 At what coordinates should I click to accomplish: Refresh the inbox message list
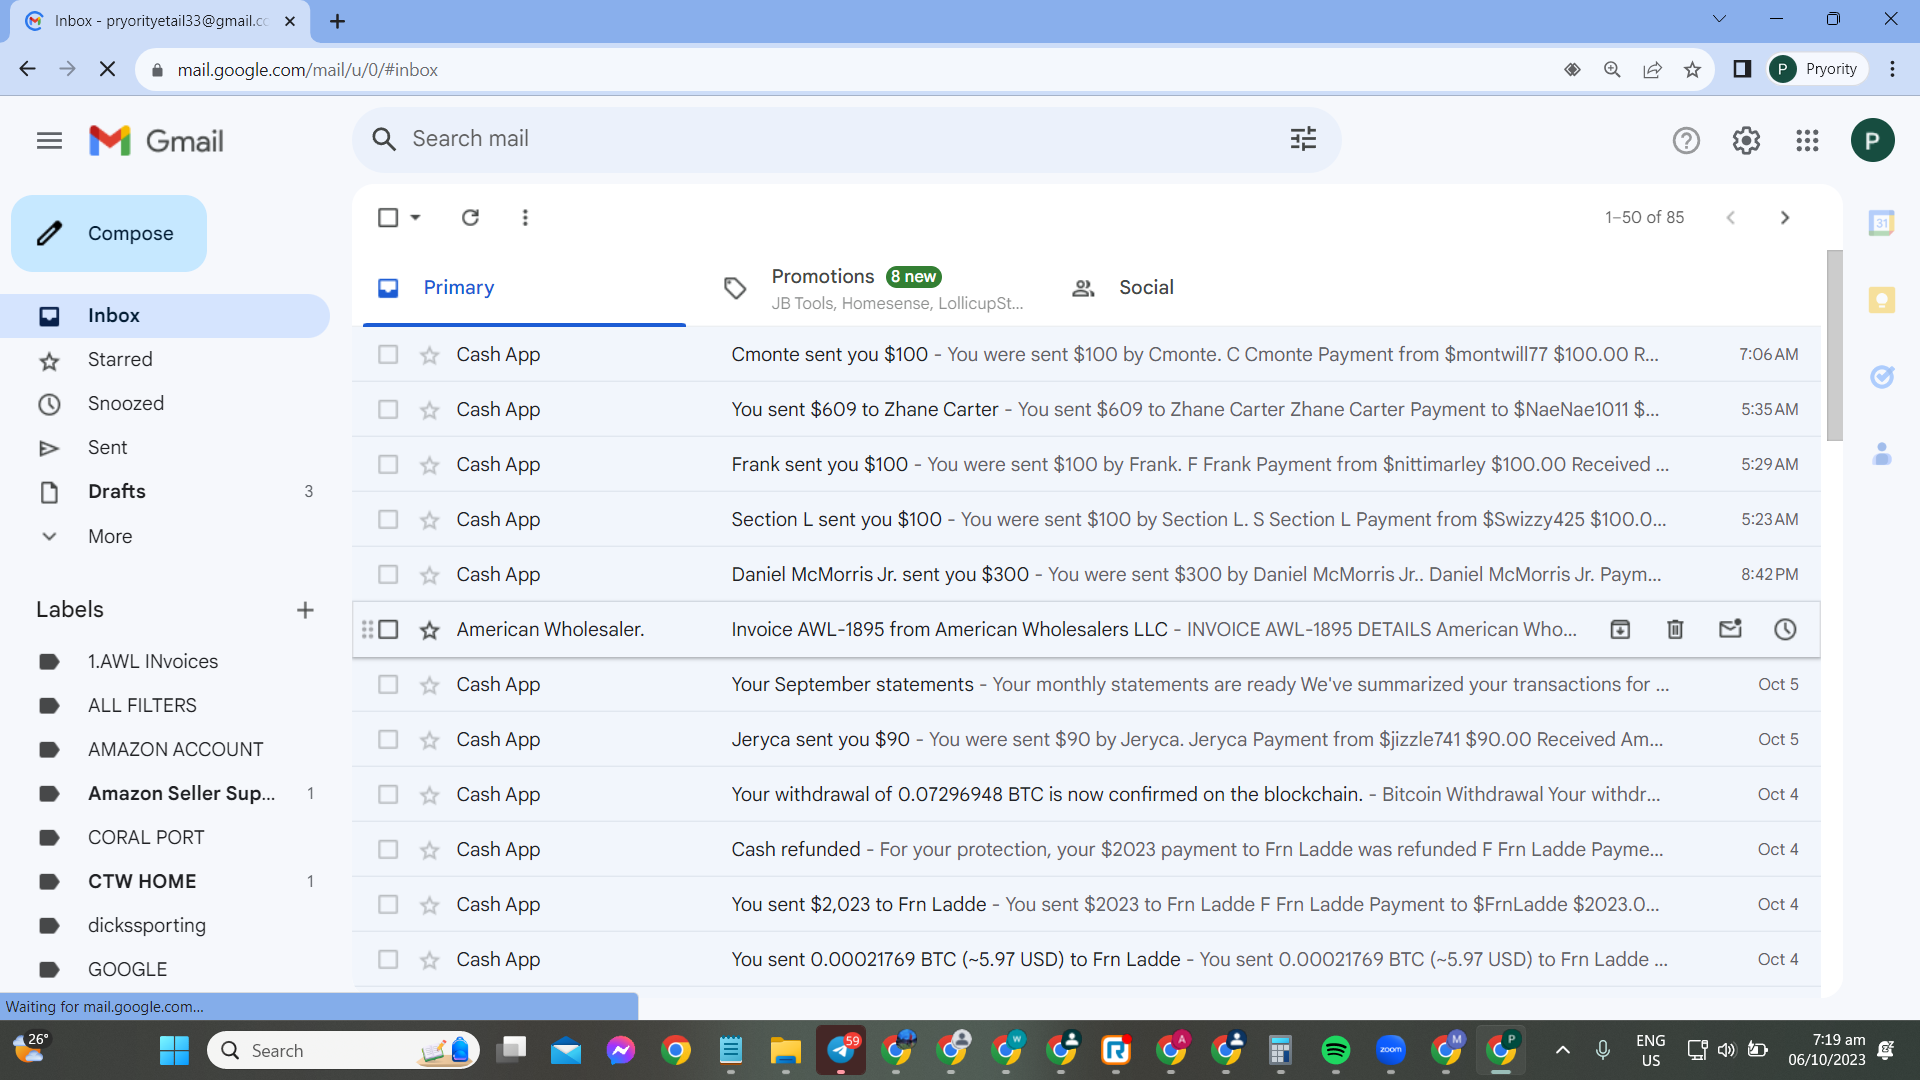coord(470,217)
